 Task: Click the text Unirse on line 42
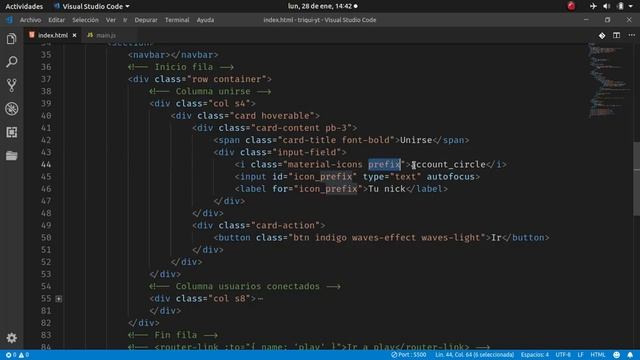coord(416,140)
